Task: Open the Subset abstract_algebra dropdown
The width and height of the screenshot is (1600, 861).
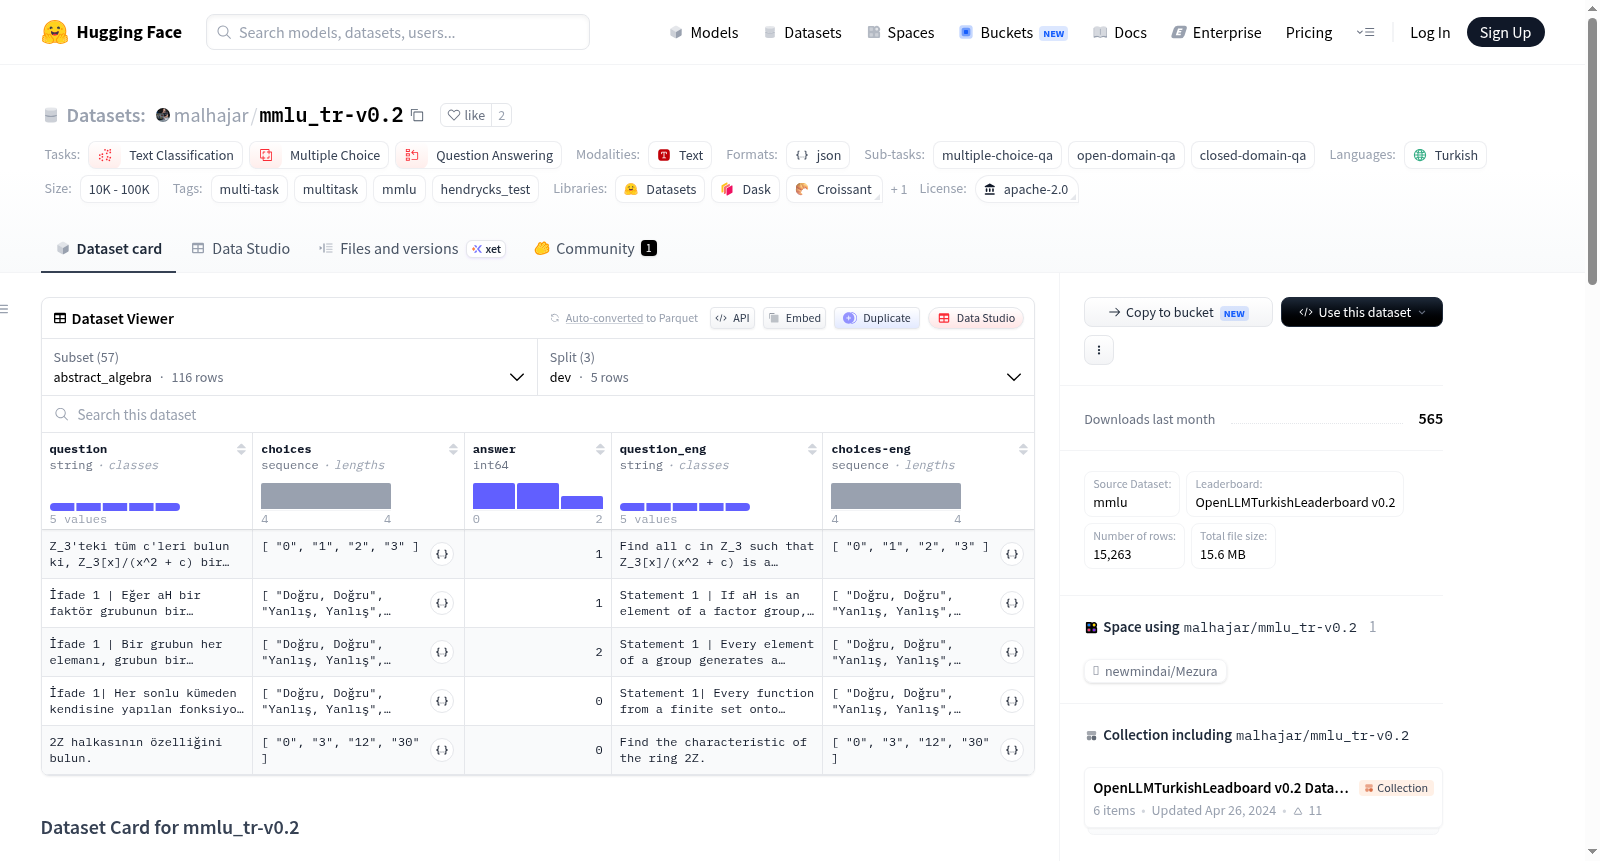Action: pyautogui.click(x=289, y=367)
